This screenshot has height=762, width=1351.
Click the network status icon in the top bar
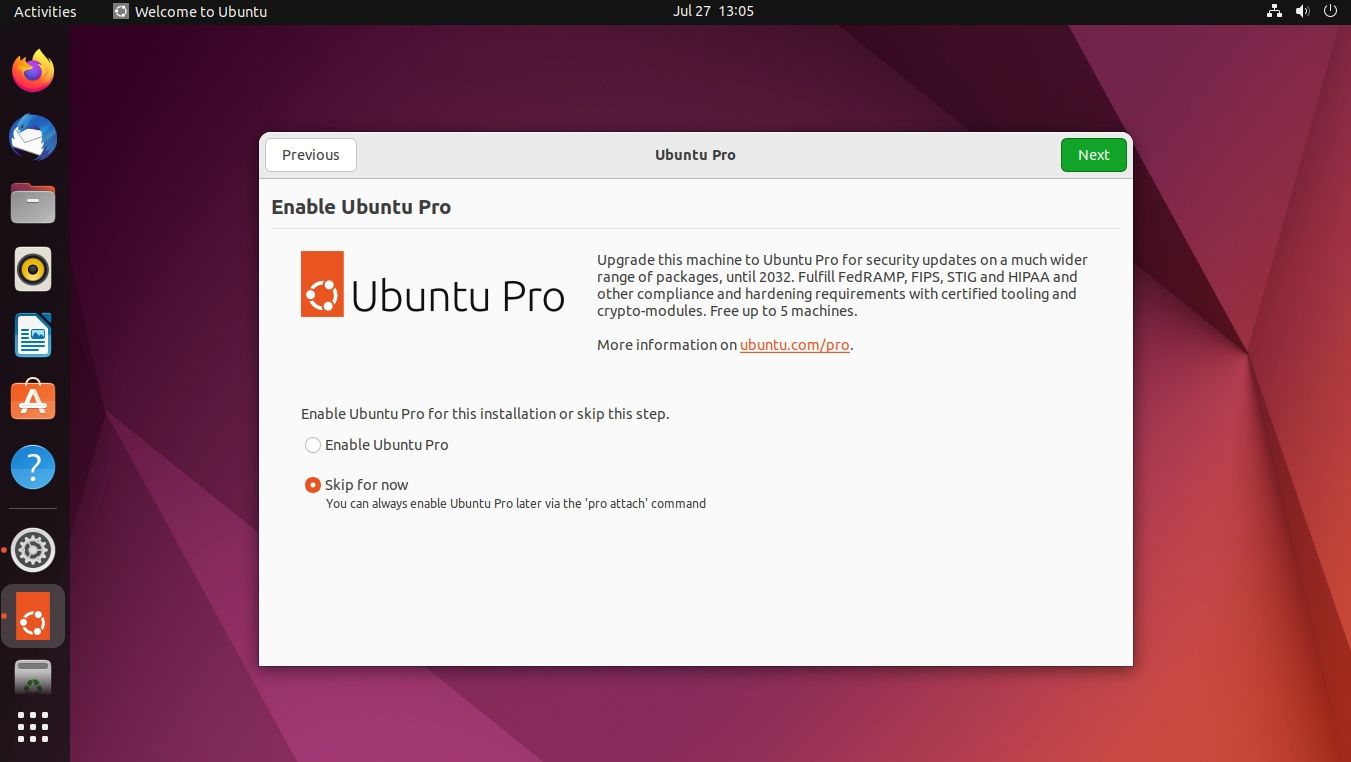[x=1274, y=12]
